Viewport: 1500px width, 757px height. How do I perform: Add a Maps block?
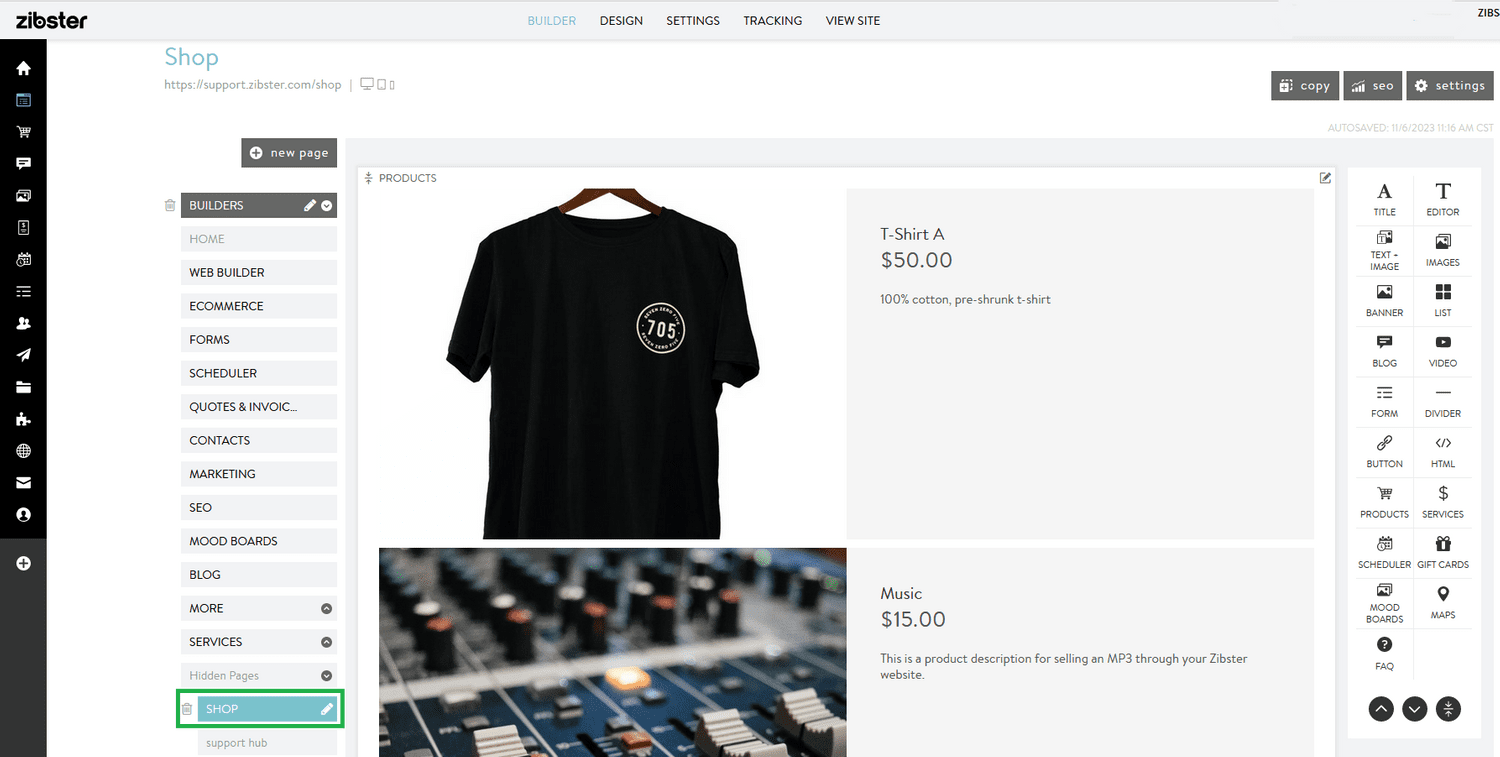click(x=1443, y=603)
